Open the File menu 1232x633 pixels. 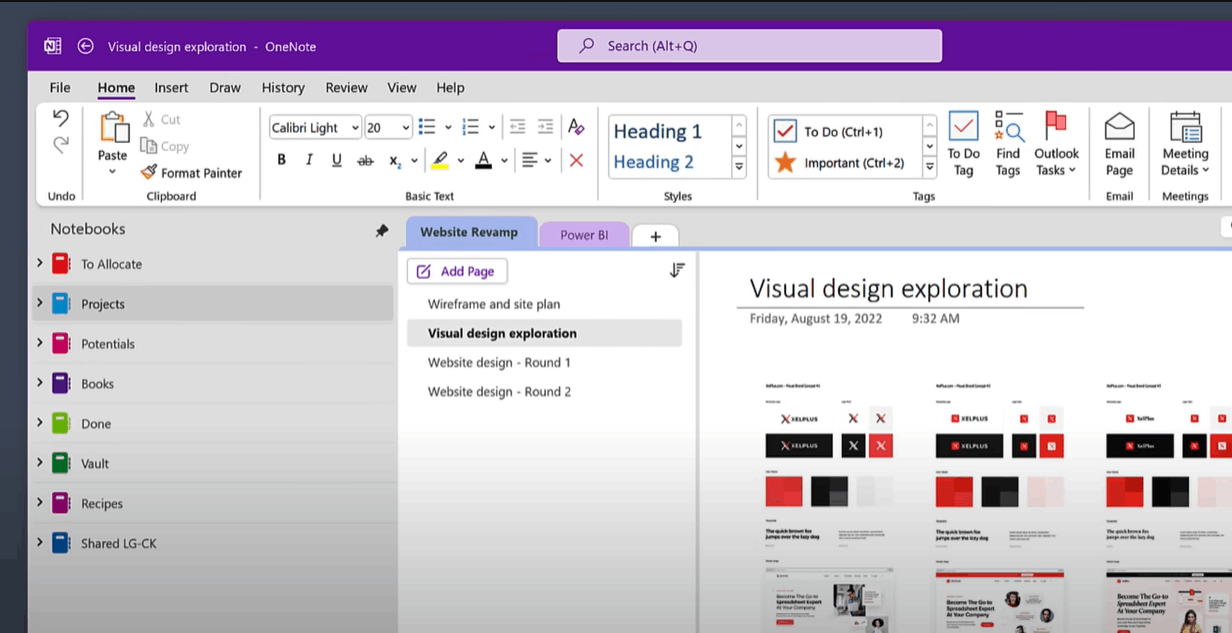[60, 87]
